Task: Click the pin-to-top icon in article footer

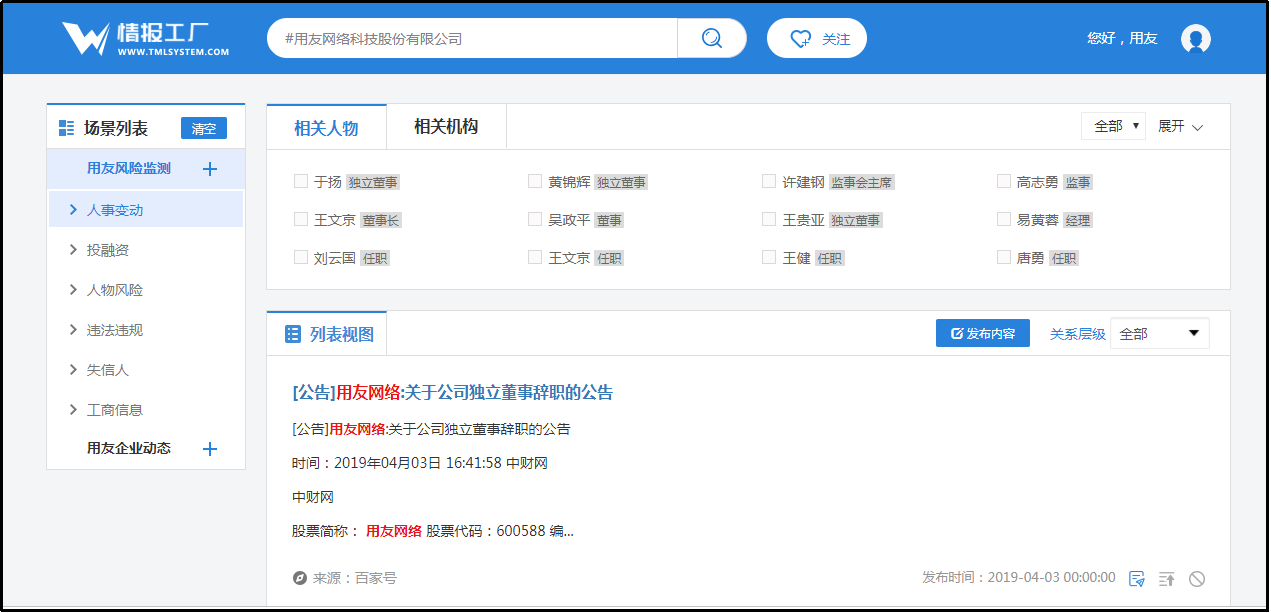Action: pos(1166,578)
